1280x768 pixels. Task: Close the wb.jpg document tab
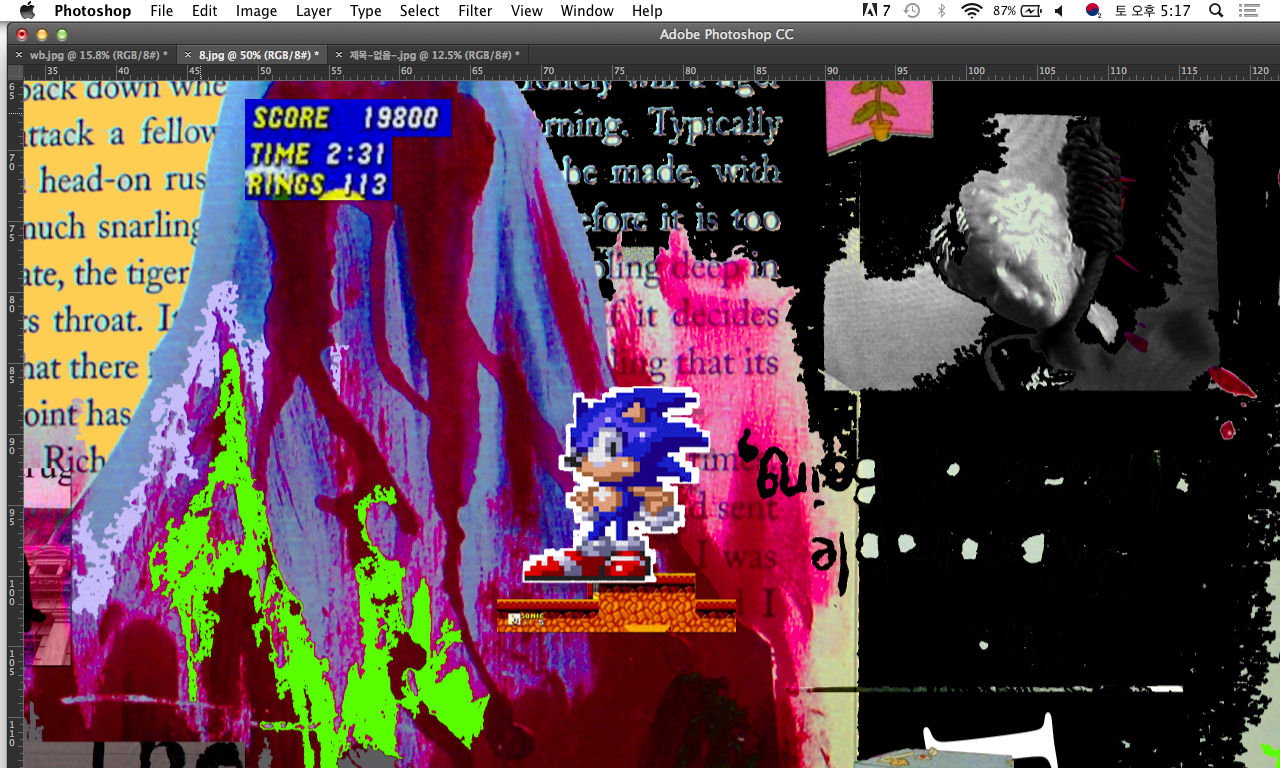19,55
